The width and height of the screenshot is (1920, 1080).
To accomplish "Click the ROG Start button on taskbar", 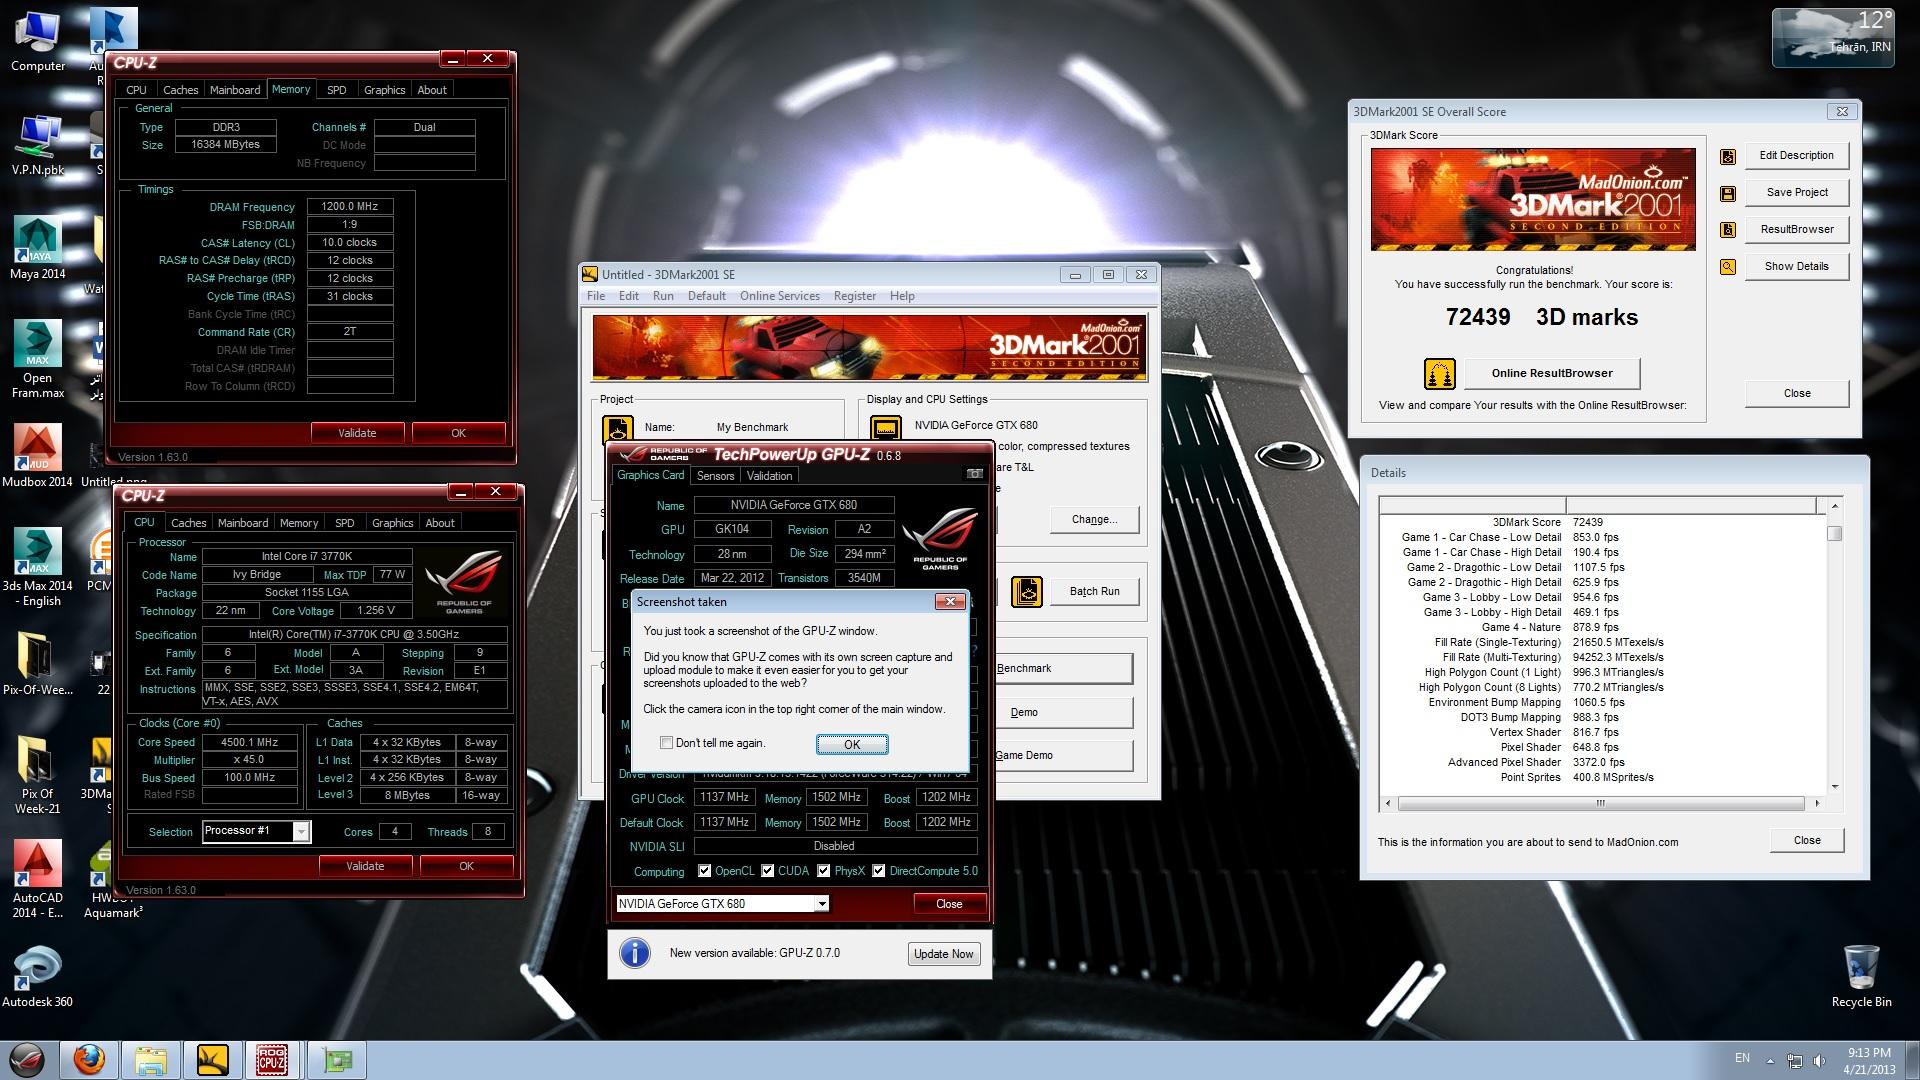I will pyautogui.click(x=29, y=1060).
